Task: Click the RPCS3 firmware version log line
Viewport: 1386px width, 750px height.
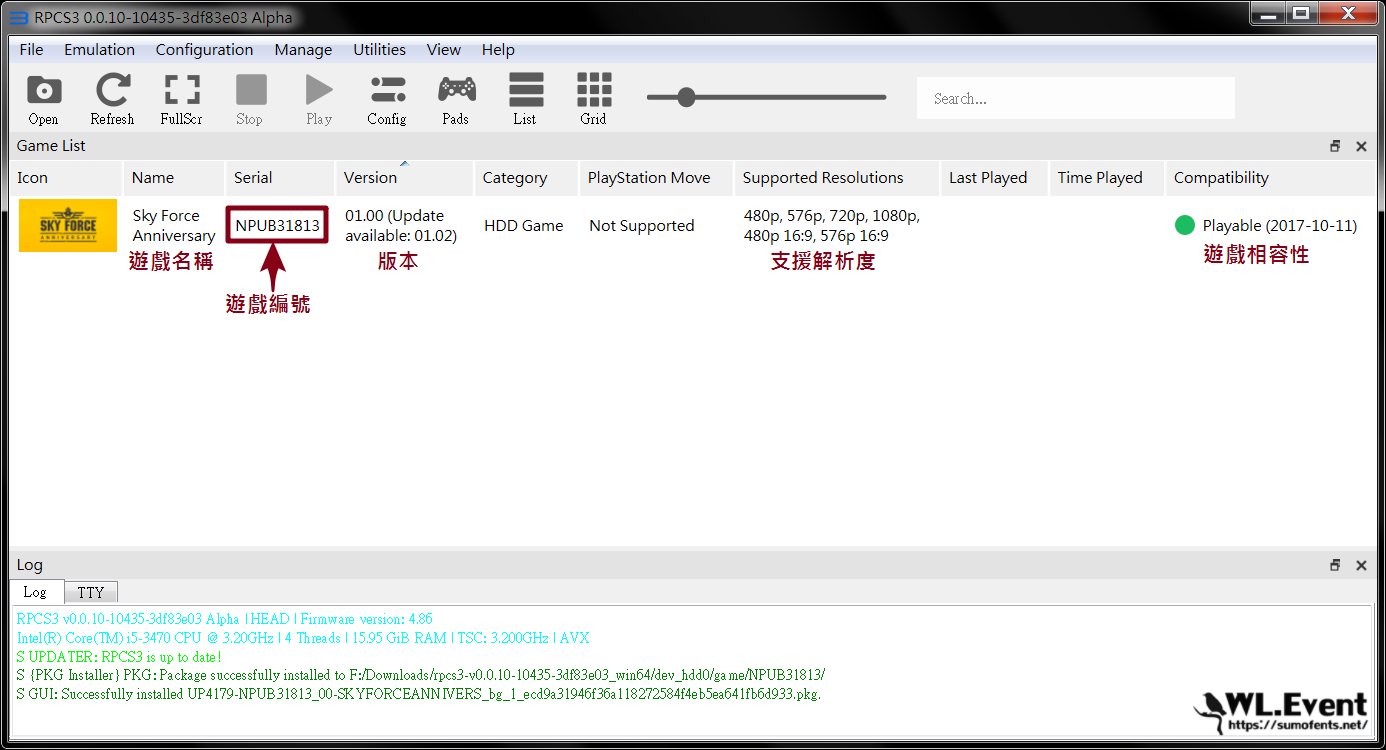Action: [x=225, y=619]
